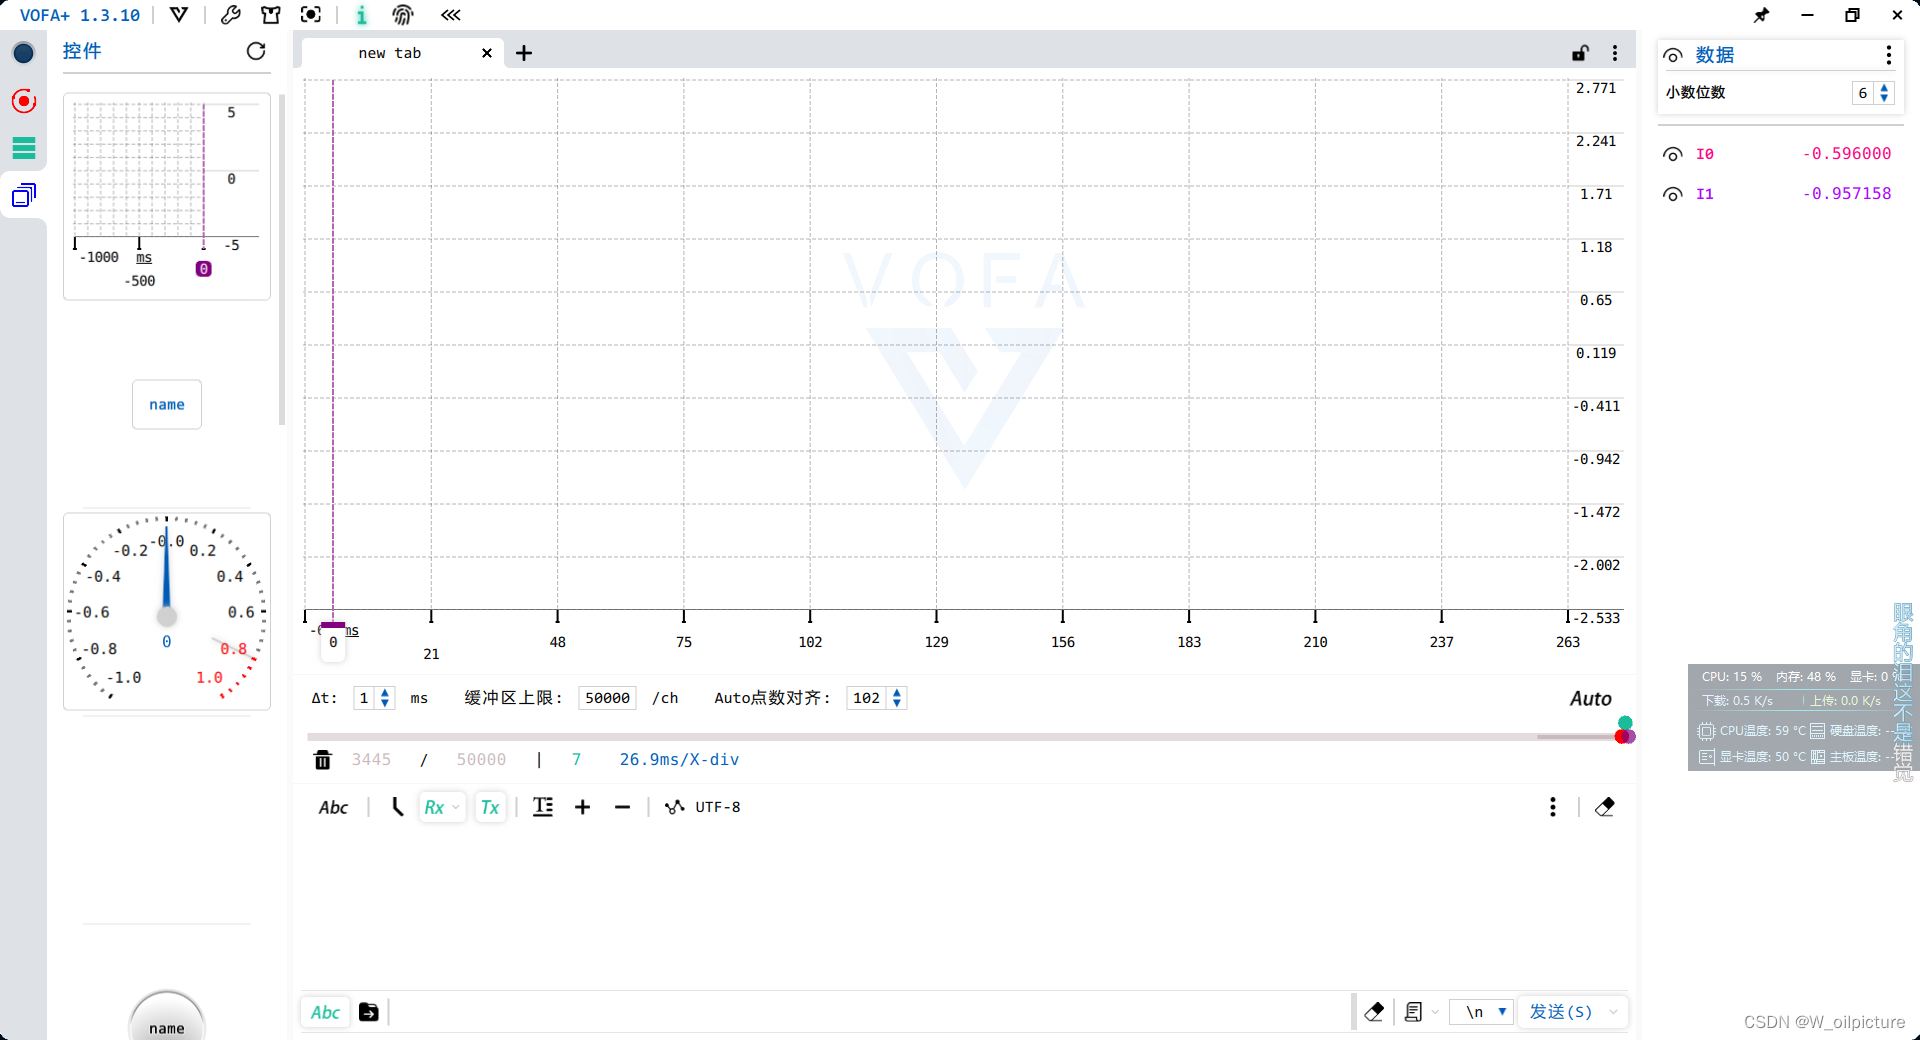Close the new tab
The height and width of the screenshot is (1040, 1920).
tap(487, 53)
